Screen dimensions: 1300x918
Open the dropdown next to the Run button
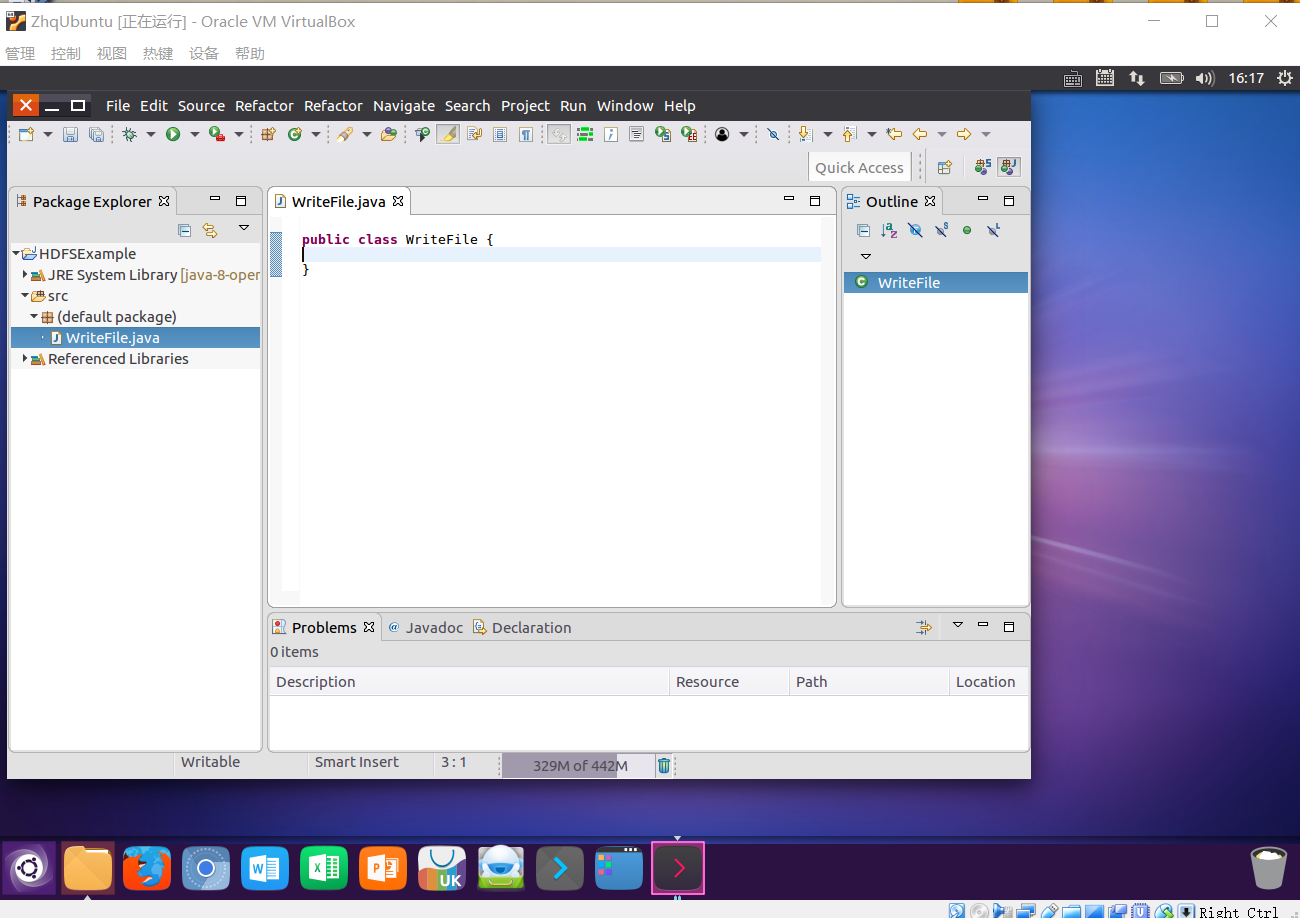194,134
